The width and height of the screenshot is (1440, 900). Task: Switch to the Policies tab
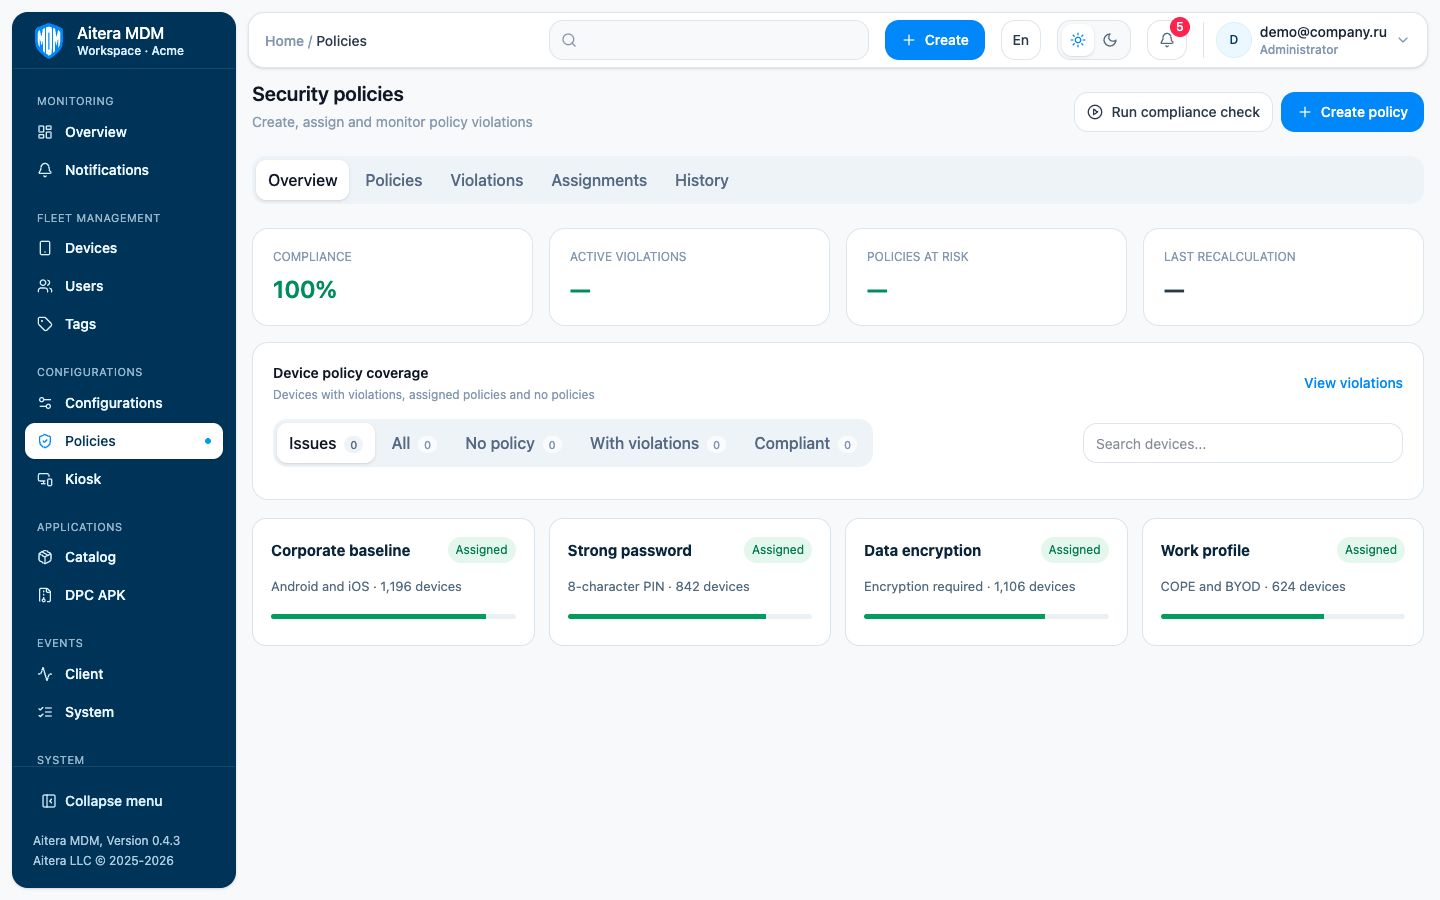394,180
